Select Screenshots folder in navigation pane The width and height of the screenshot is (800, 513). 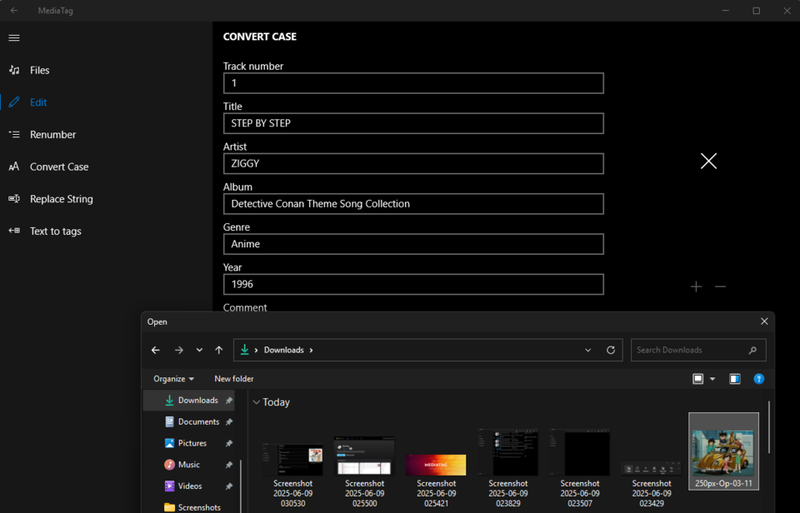[191, 507]
